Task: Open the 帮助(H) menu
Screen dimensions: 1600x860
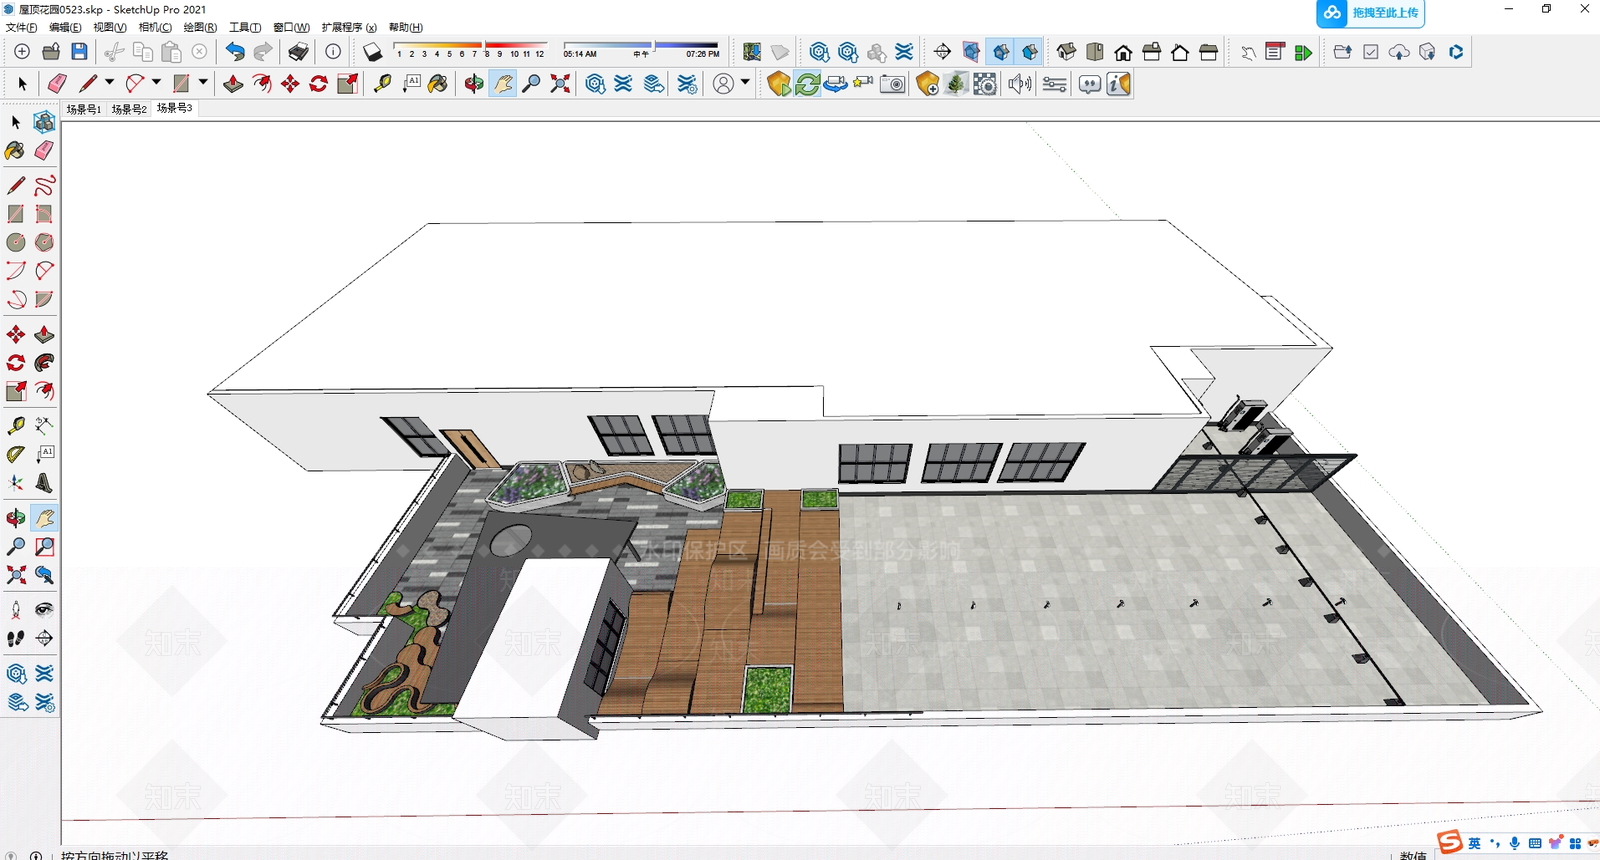Action: pyautogui.click(x=405, y=27)
